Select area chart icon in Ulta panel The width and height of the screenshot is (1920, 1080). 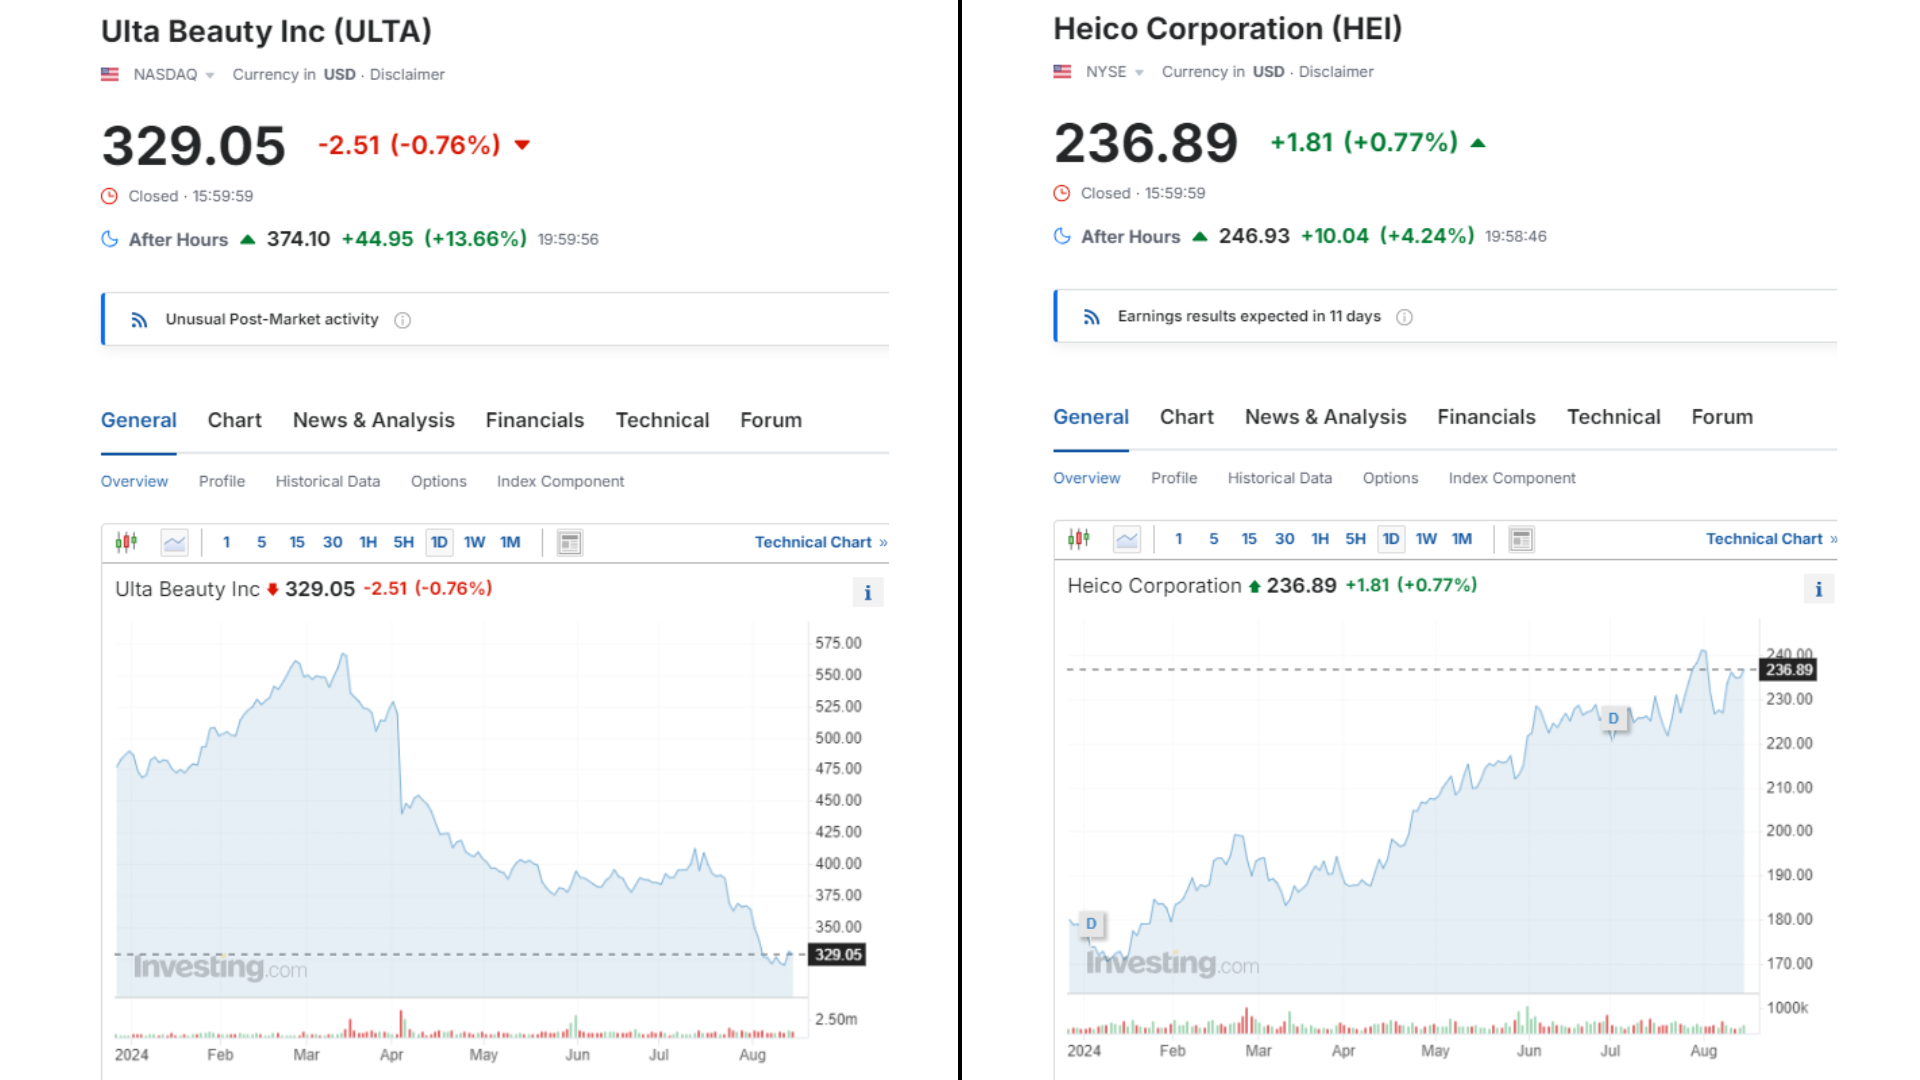(x=174, y=542)
